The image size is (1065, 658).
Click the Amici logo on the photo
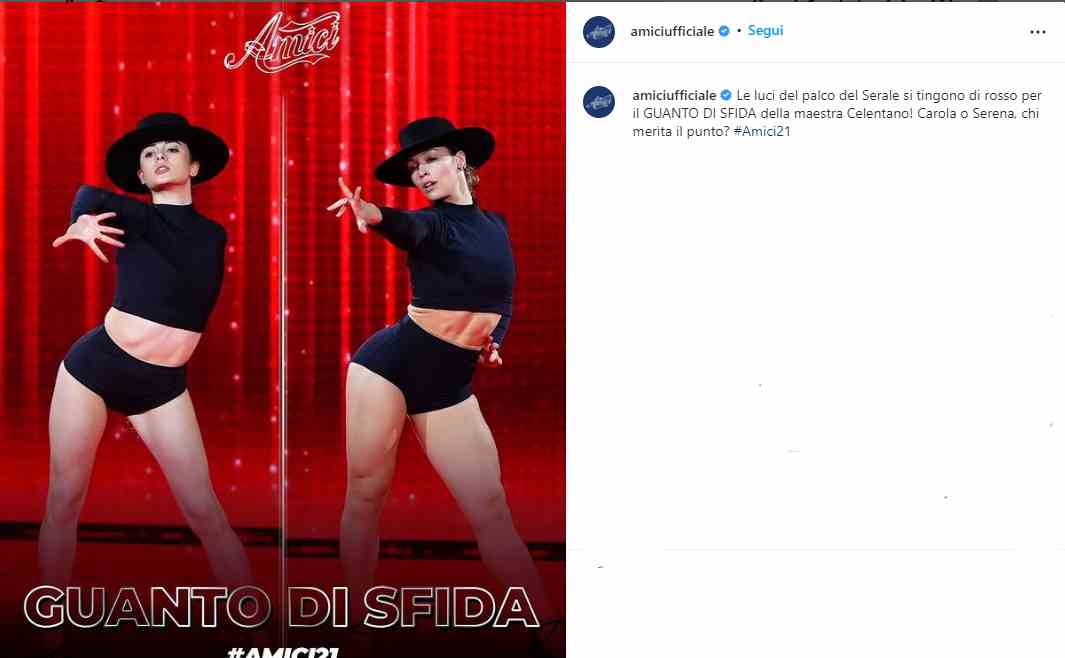pyautogui.click(x=282, y=42)
